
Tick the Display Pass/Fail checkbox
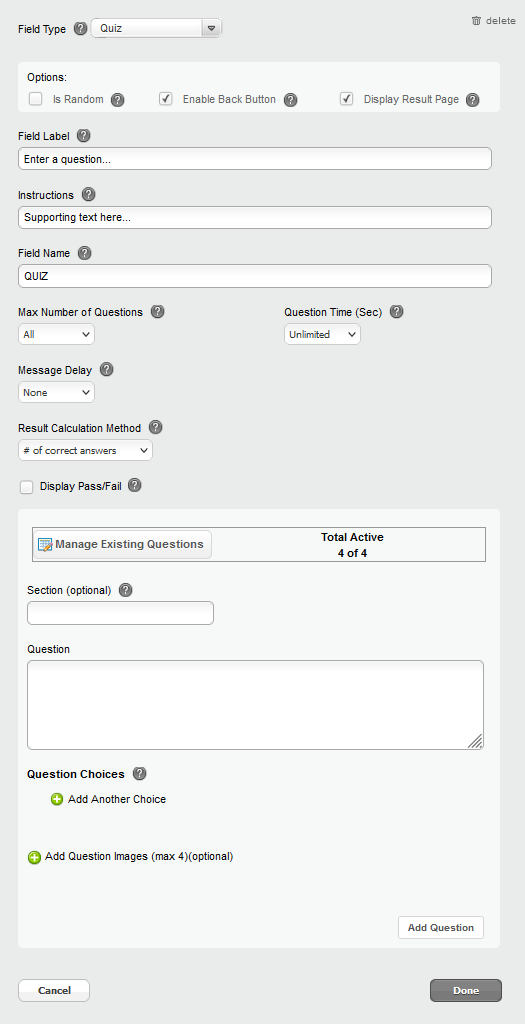click(x=26, y=487)
